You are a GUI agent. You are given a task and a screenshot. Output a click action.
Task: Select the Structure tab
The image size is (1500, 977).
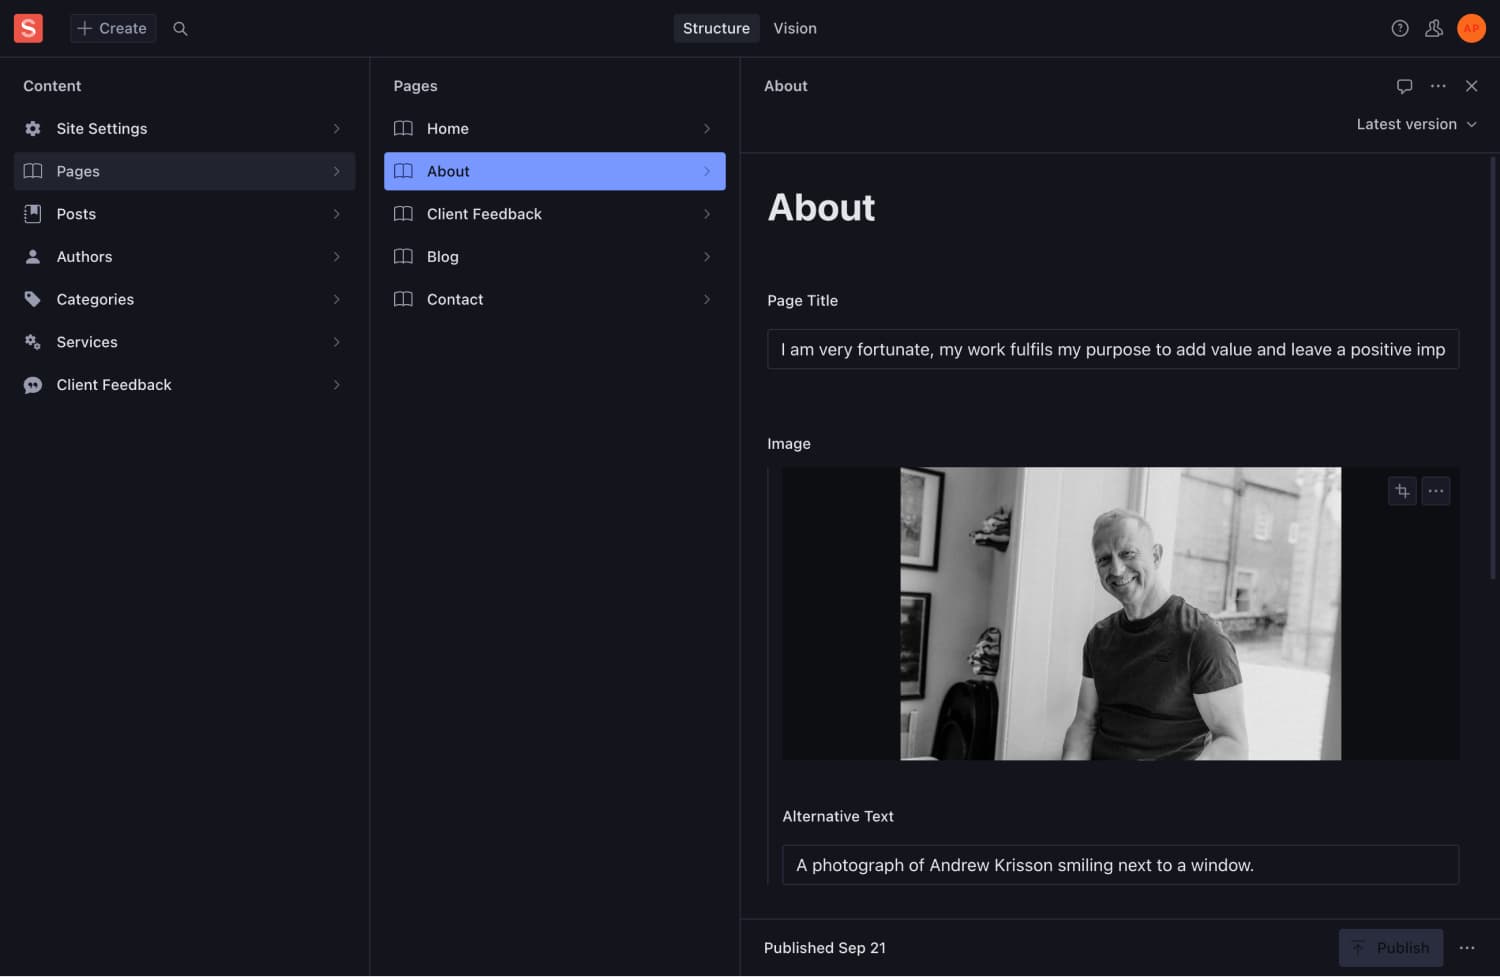tap(716, 28)
